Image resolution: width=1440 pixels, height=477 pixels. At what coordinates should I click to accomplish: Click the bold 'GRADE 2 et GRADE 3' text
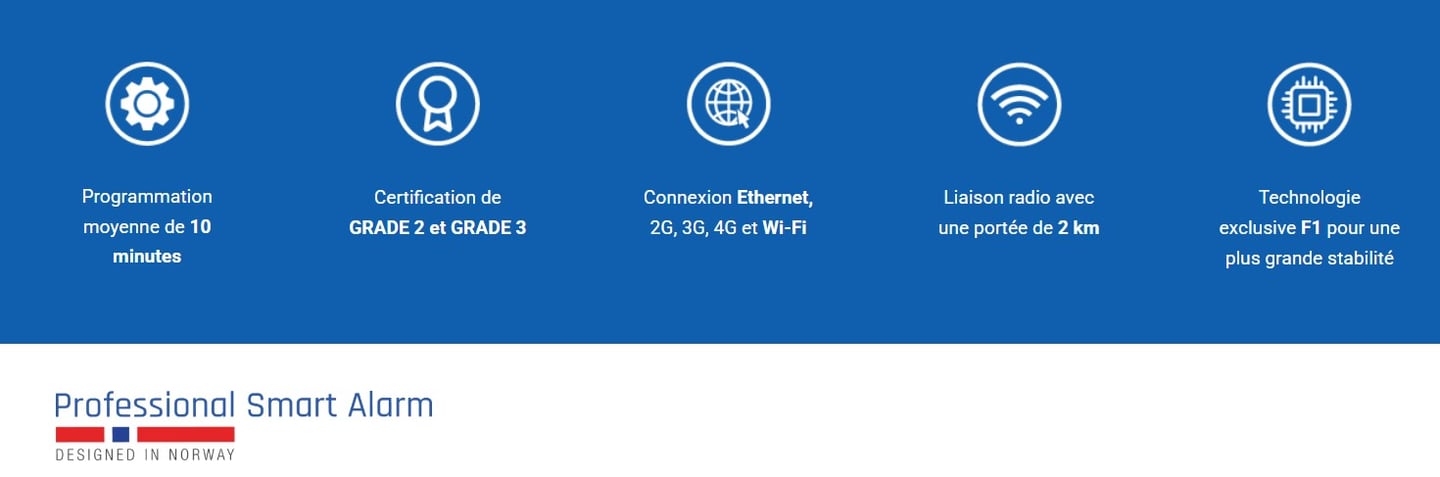point(438,228)
